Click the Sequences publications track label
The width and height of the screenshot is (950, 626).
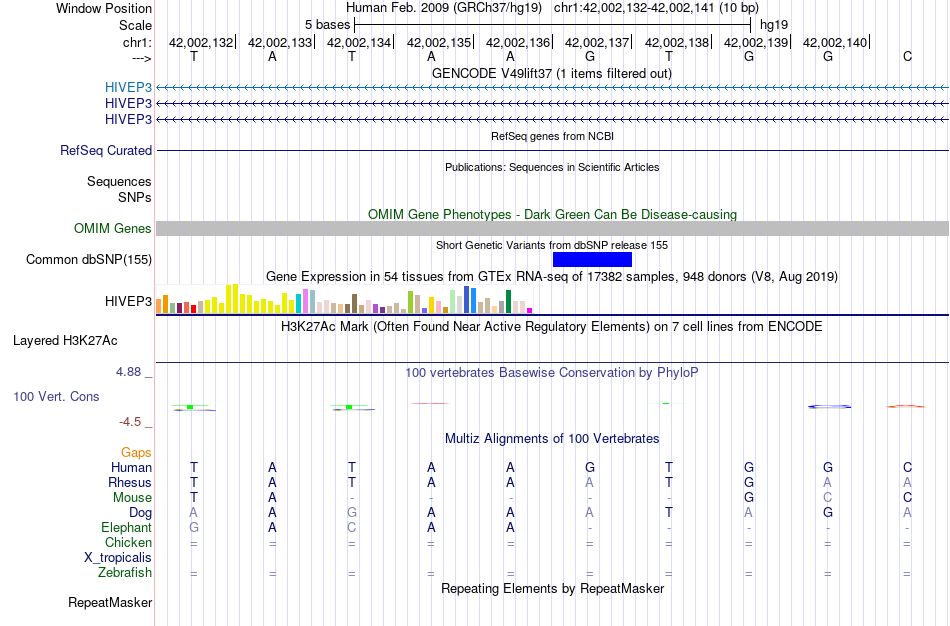coord(119,181)
